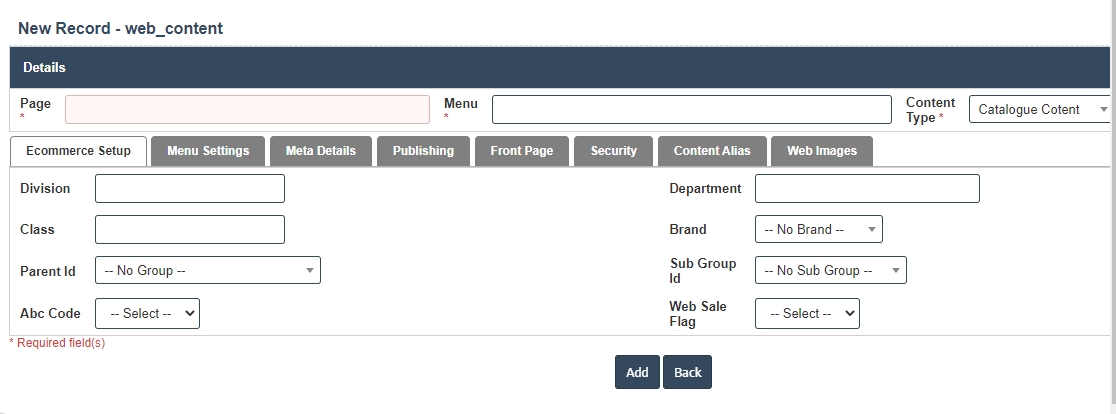The image size is (1116, 414).
Task: Open the Parent Id group dropdown
Action: [208, 270]
